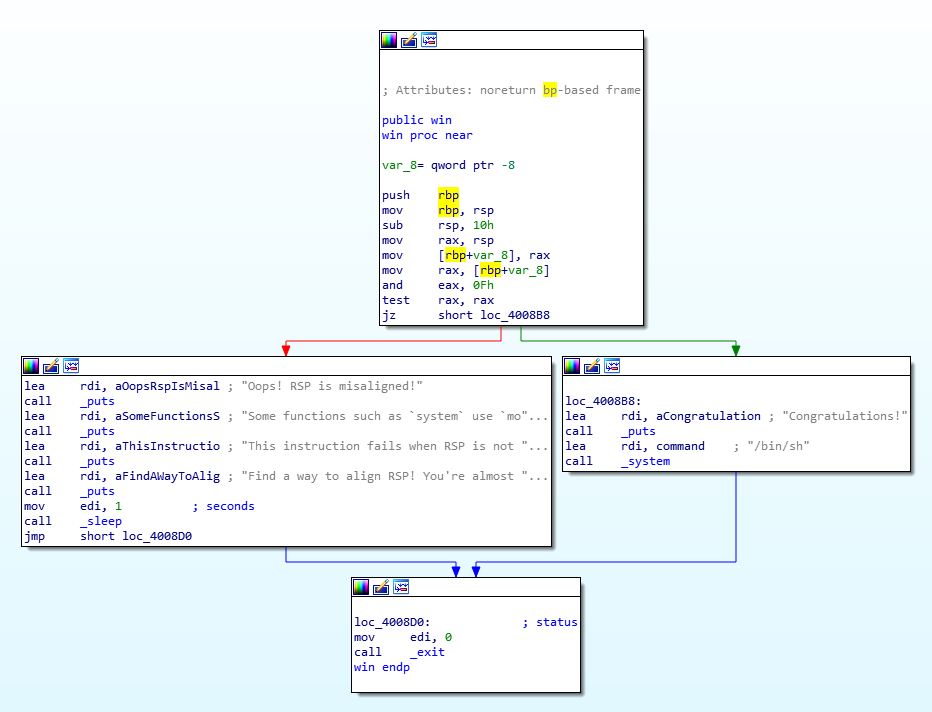This screenshot has height=712, width=932.
Task: Click the group nodes icon in the loc_4008B8 block
Action: click(x=612, y=366)
